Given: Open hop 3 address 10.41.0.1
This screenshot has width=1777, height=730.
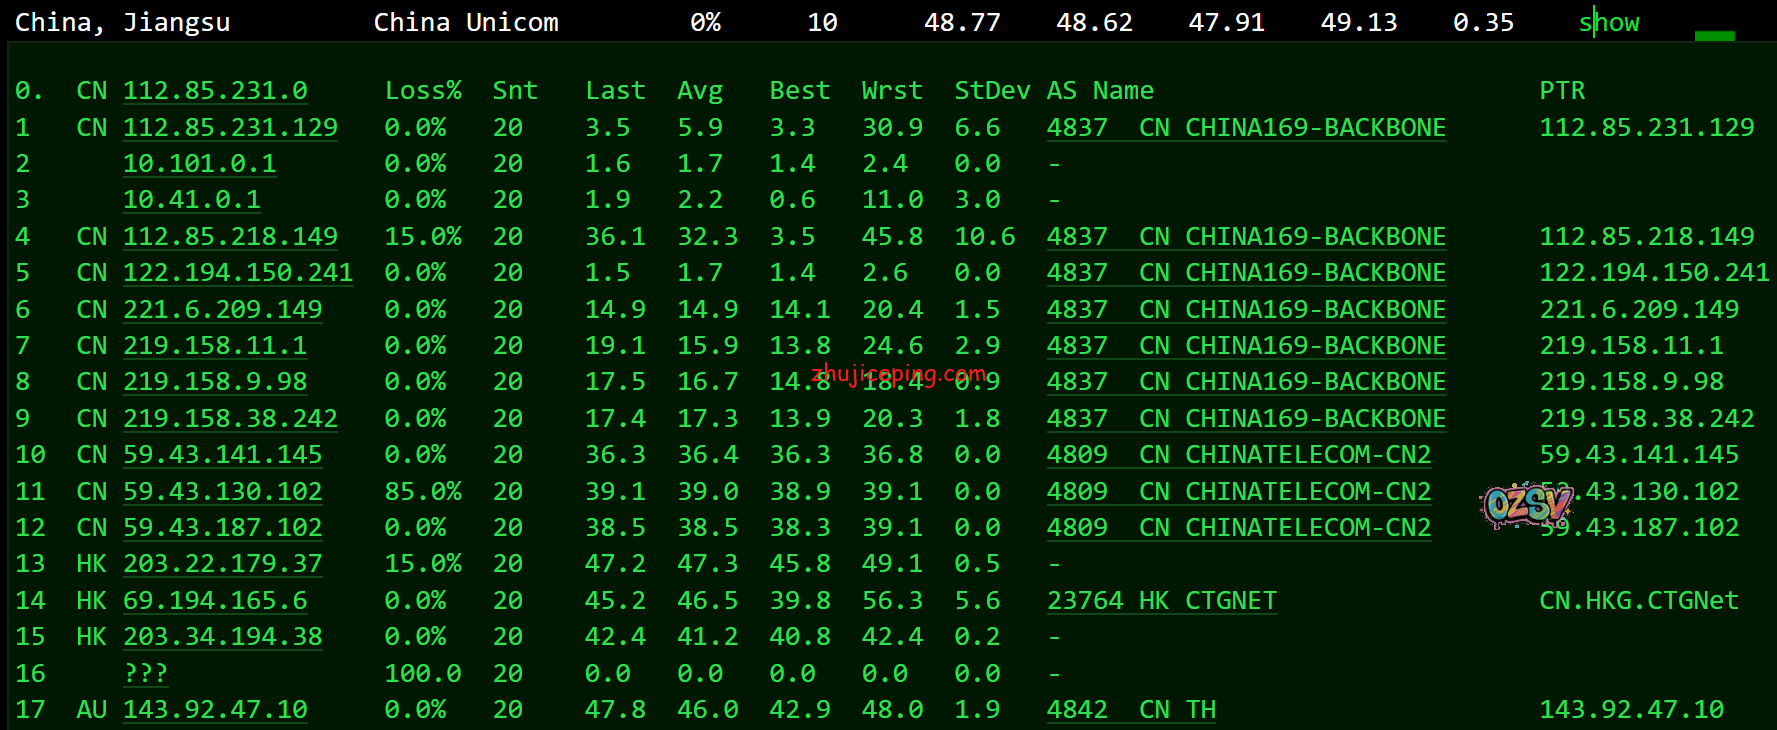Looking at the screenshot, I should pyautogui.click(x=191, y=200).
